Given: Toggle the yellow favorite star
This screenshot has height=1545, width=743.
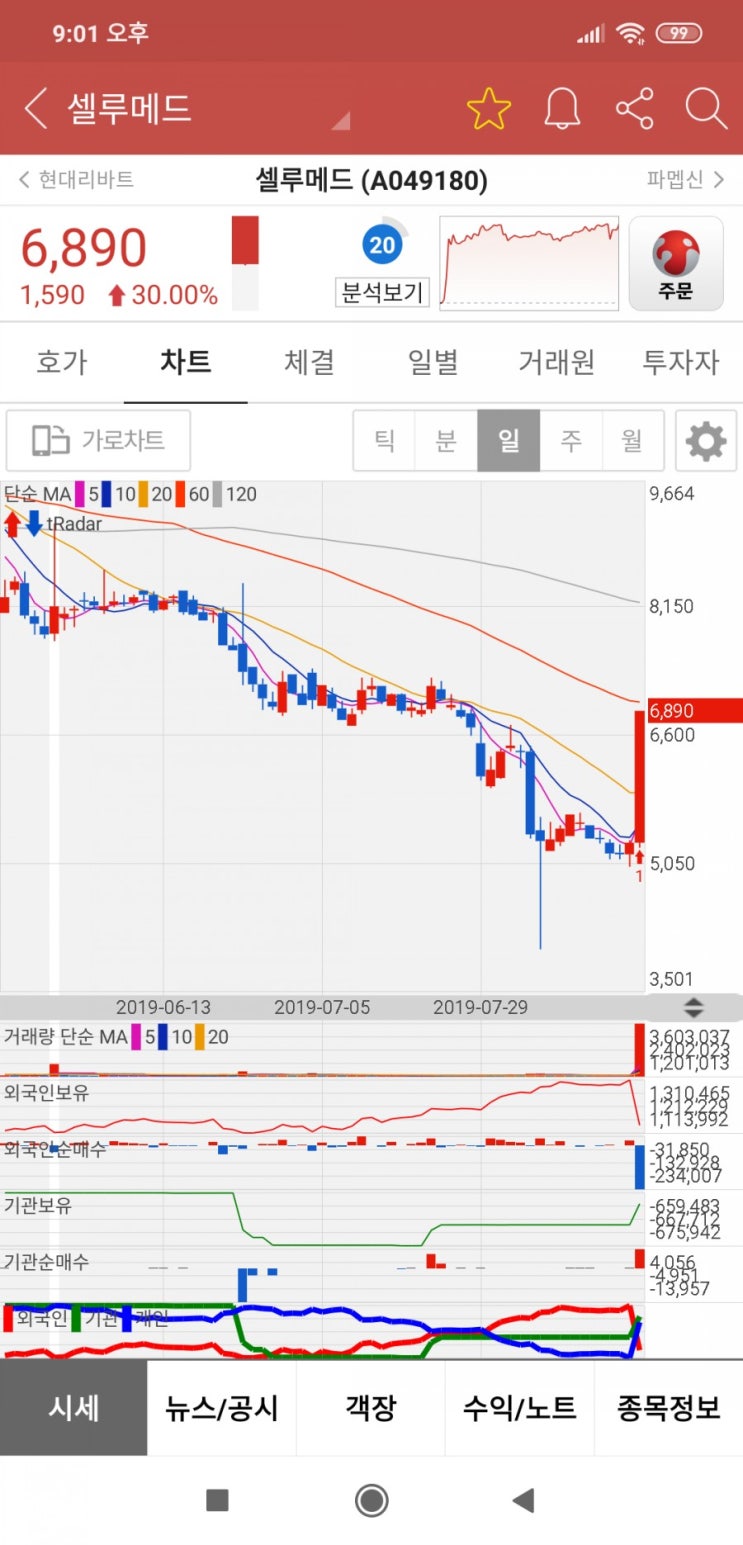Looking at the screenshot, I should click(x=488, y=108).
